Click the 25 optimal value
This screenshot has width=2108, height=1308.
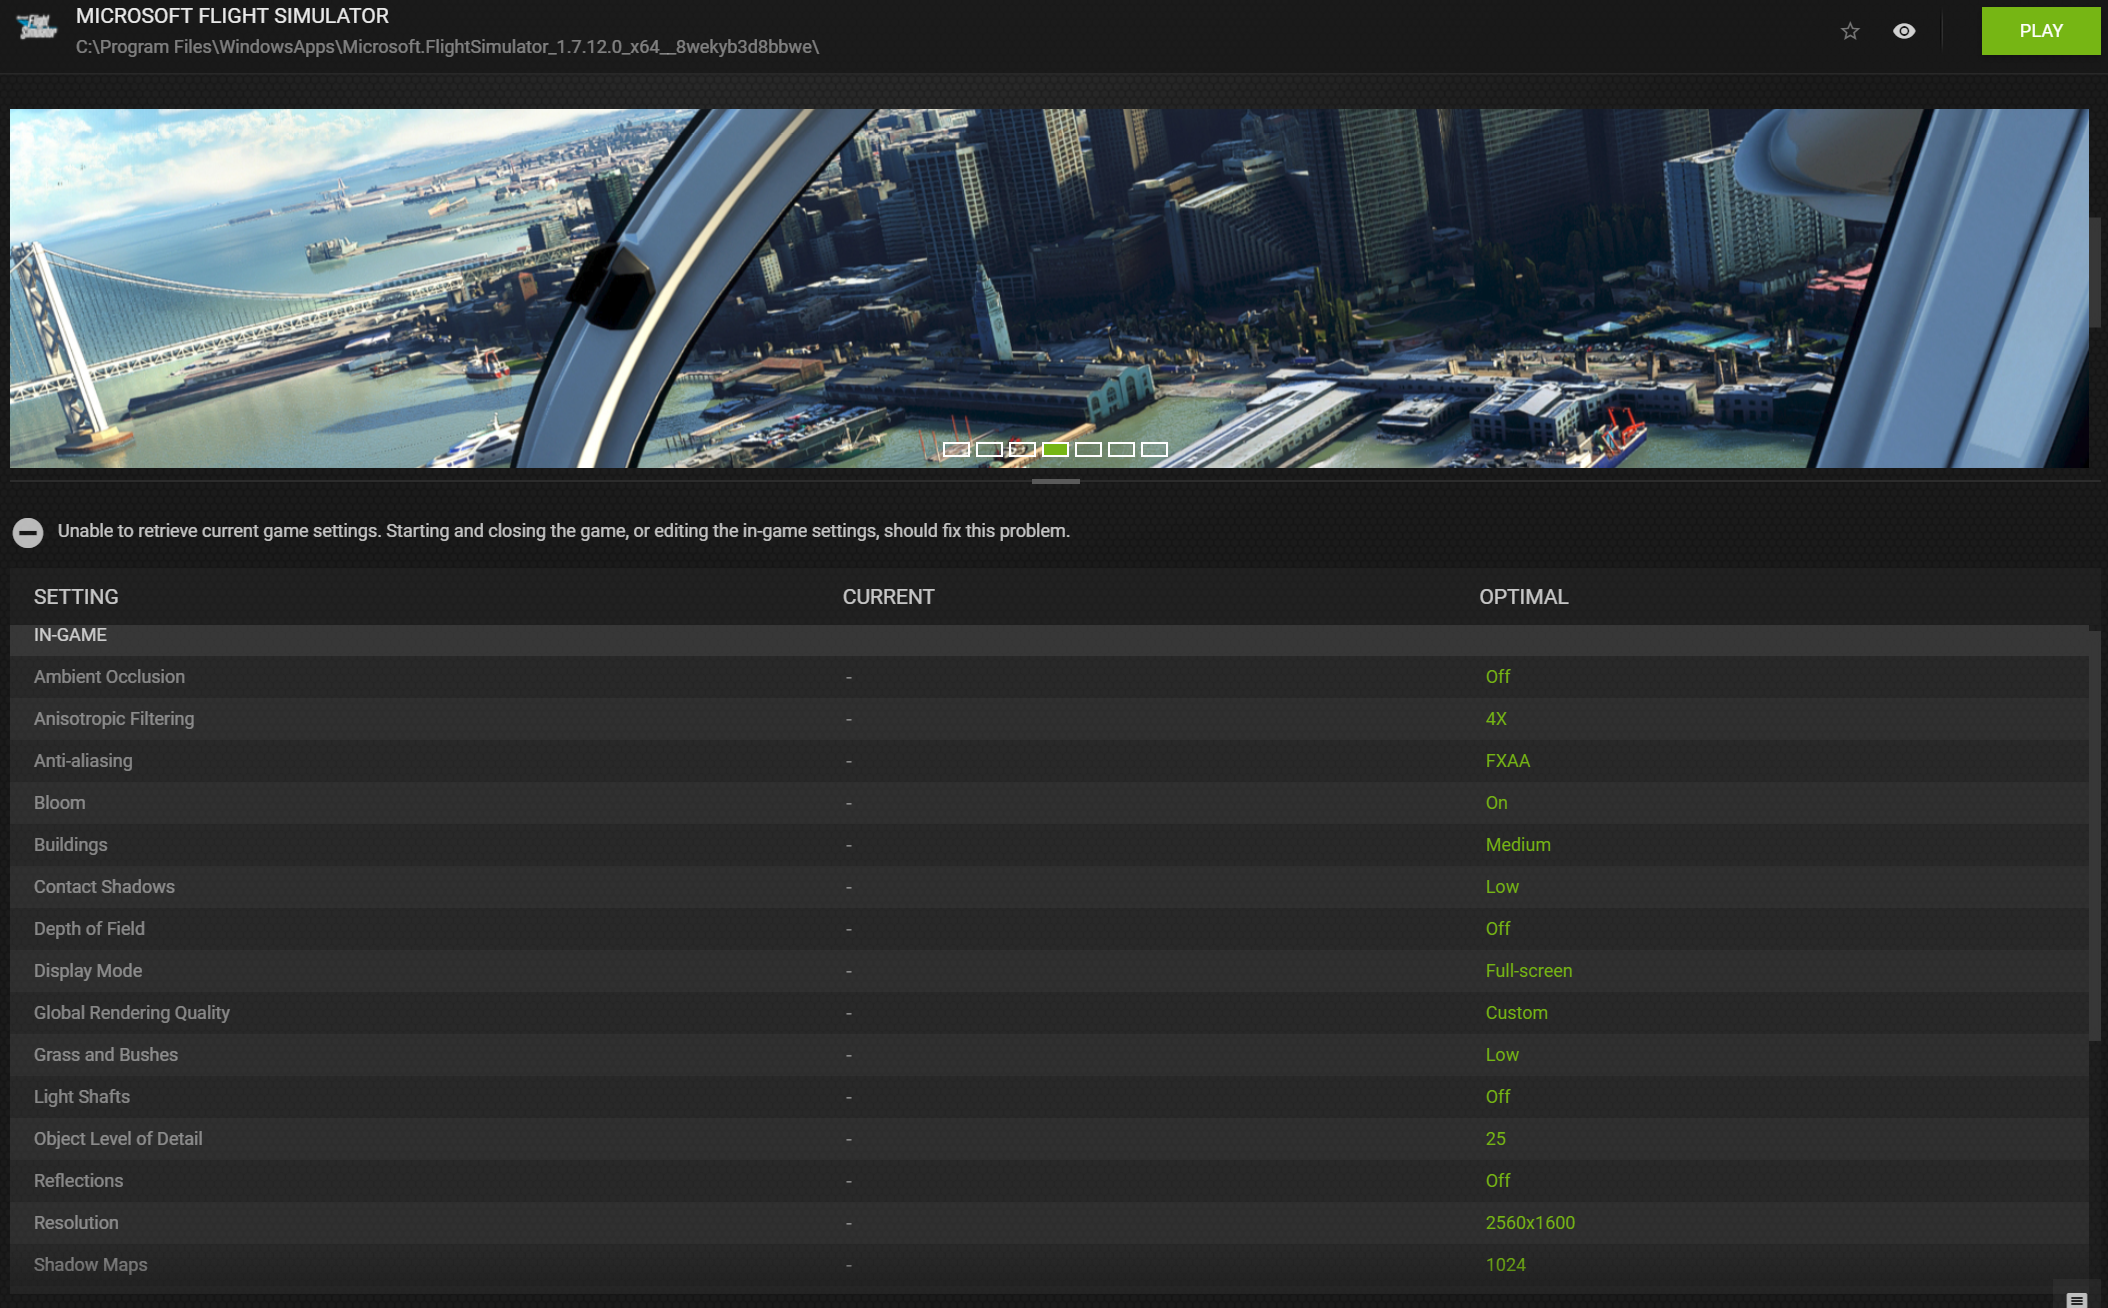click(x=1495, y=1139)
